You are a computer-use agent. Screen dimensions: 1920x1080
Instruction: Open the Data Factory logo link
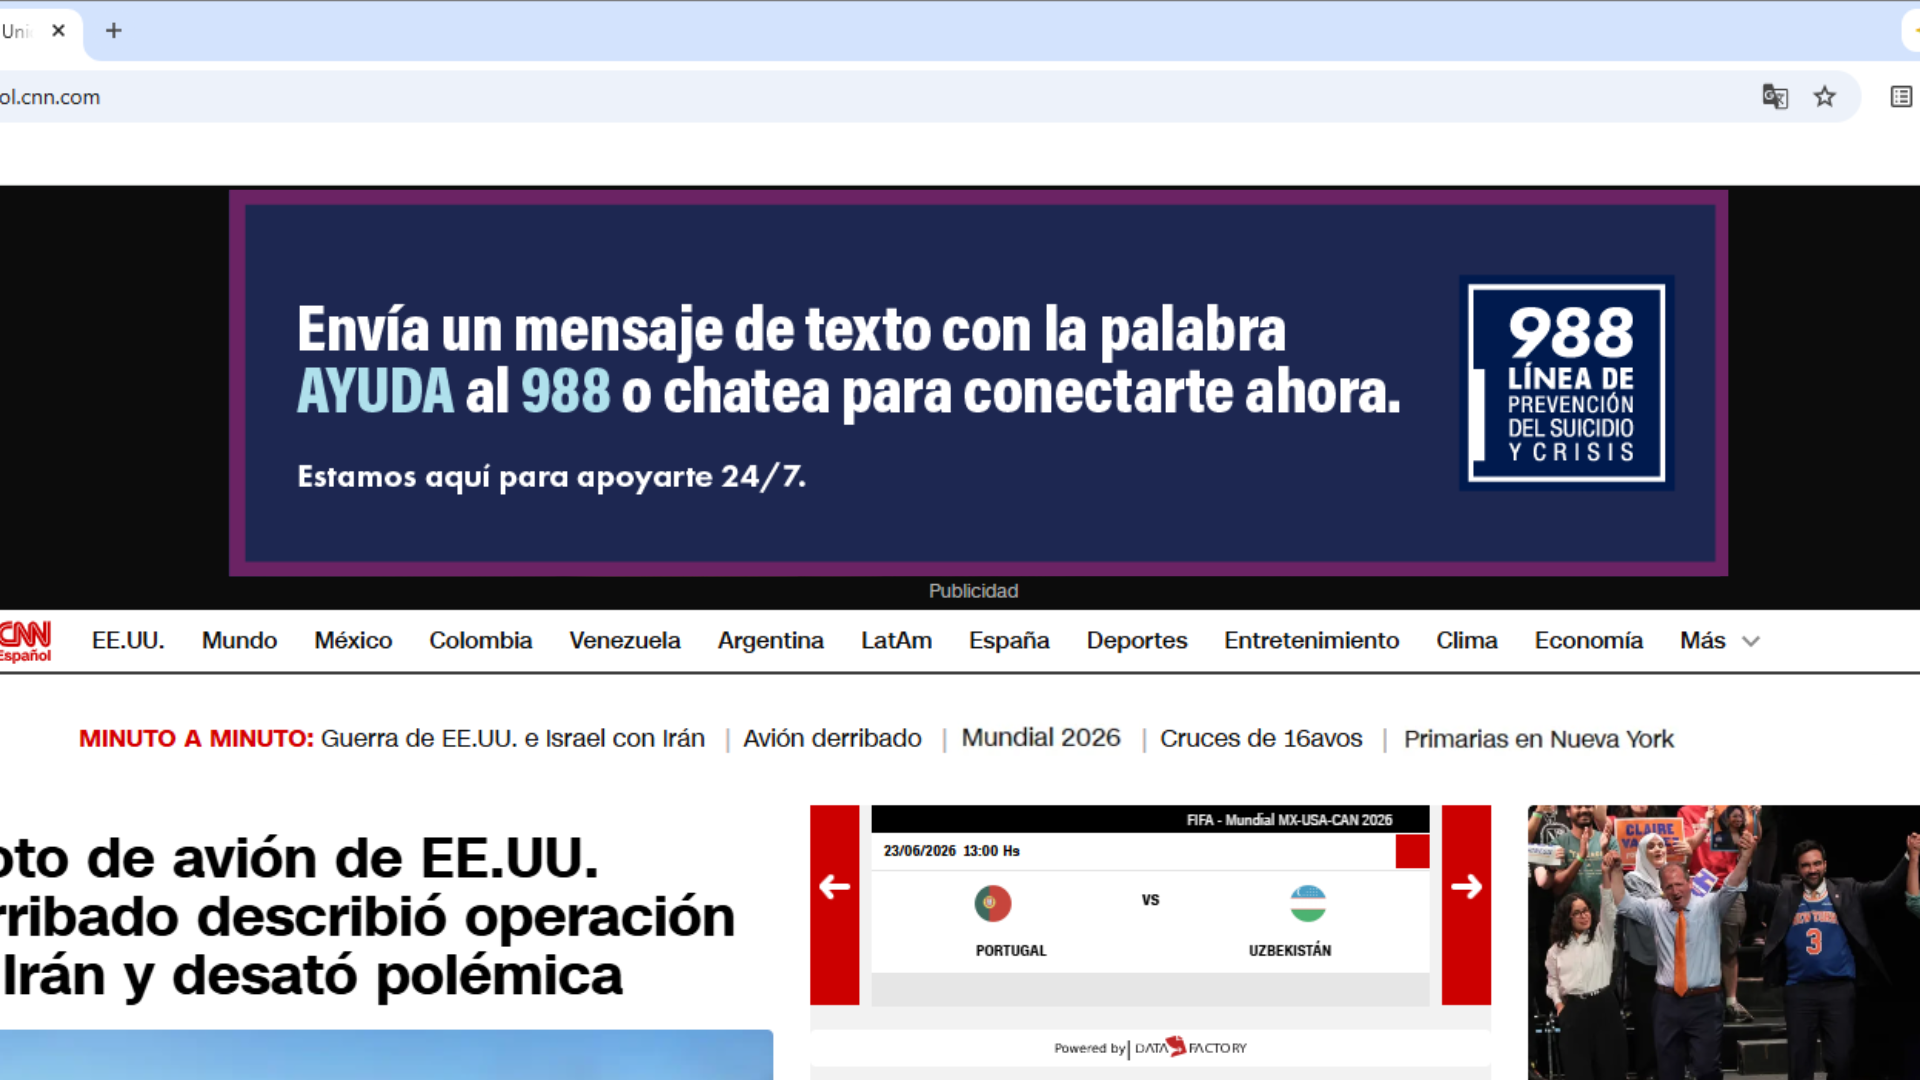1191,1047
